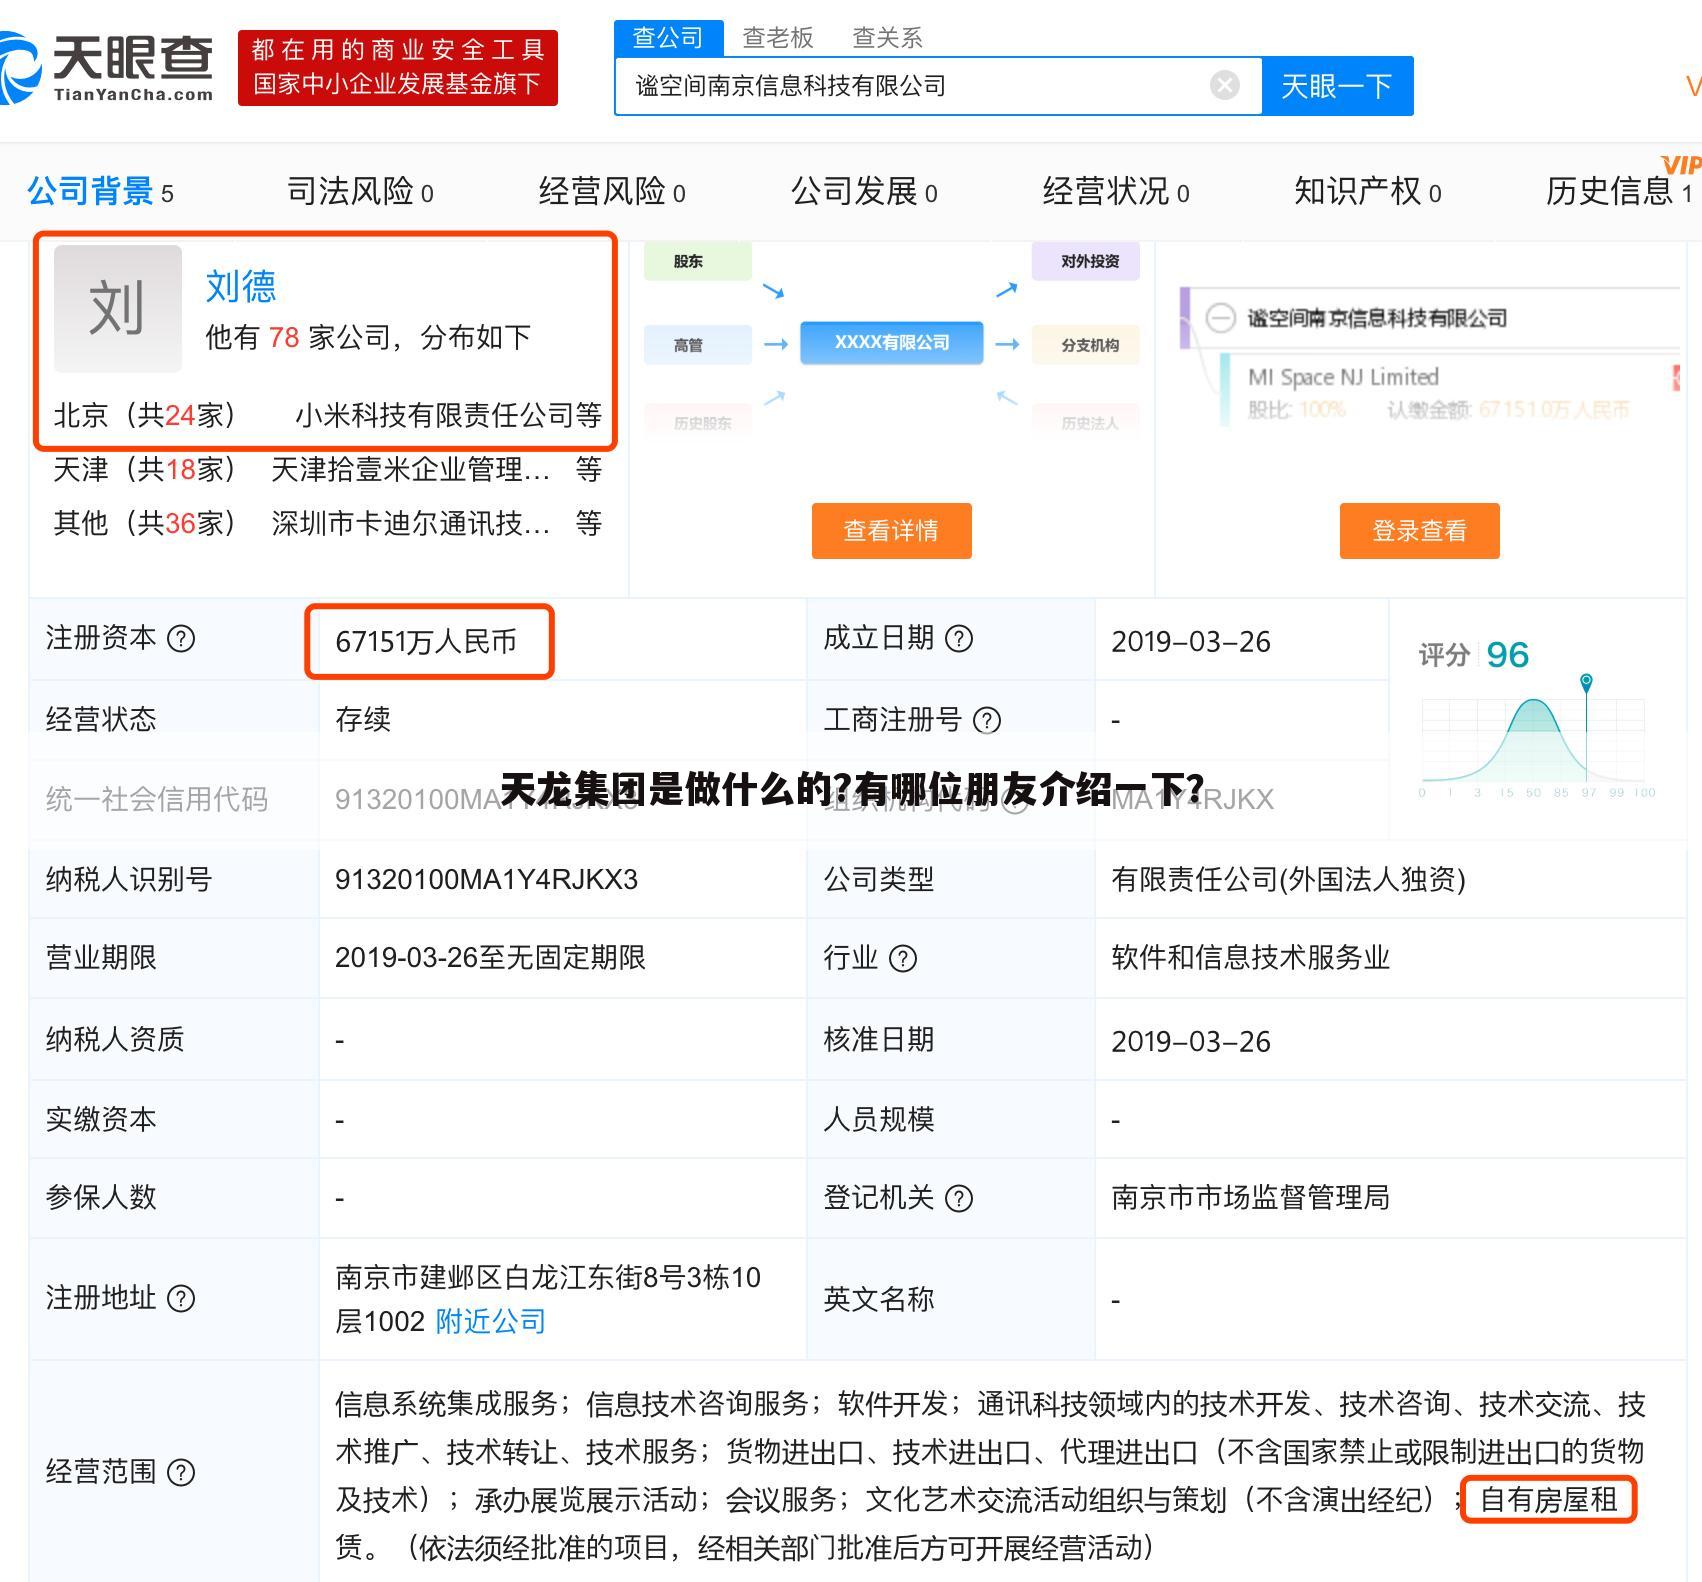Click MI Space NJ Limited shareholder entry
1702x1582 pixels.
[1343, 377]
